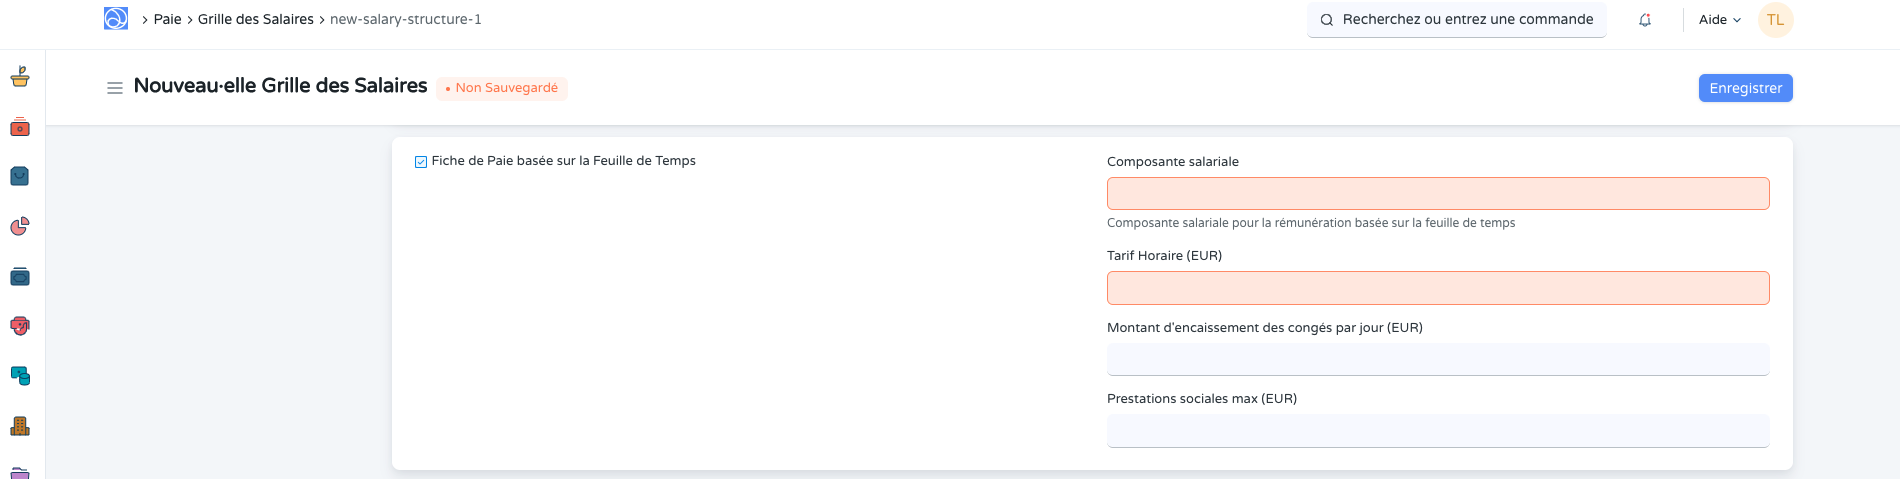This screenshot has width=1900, height=479.
Task: Click the Enregistrer button
Action: 1745,88
